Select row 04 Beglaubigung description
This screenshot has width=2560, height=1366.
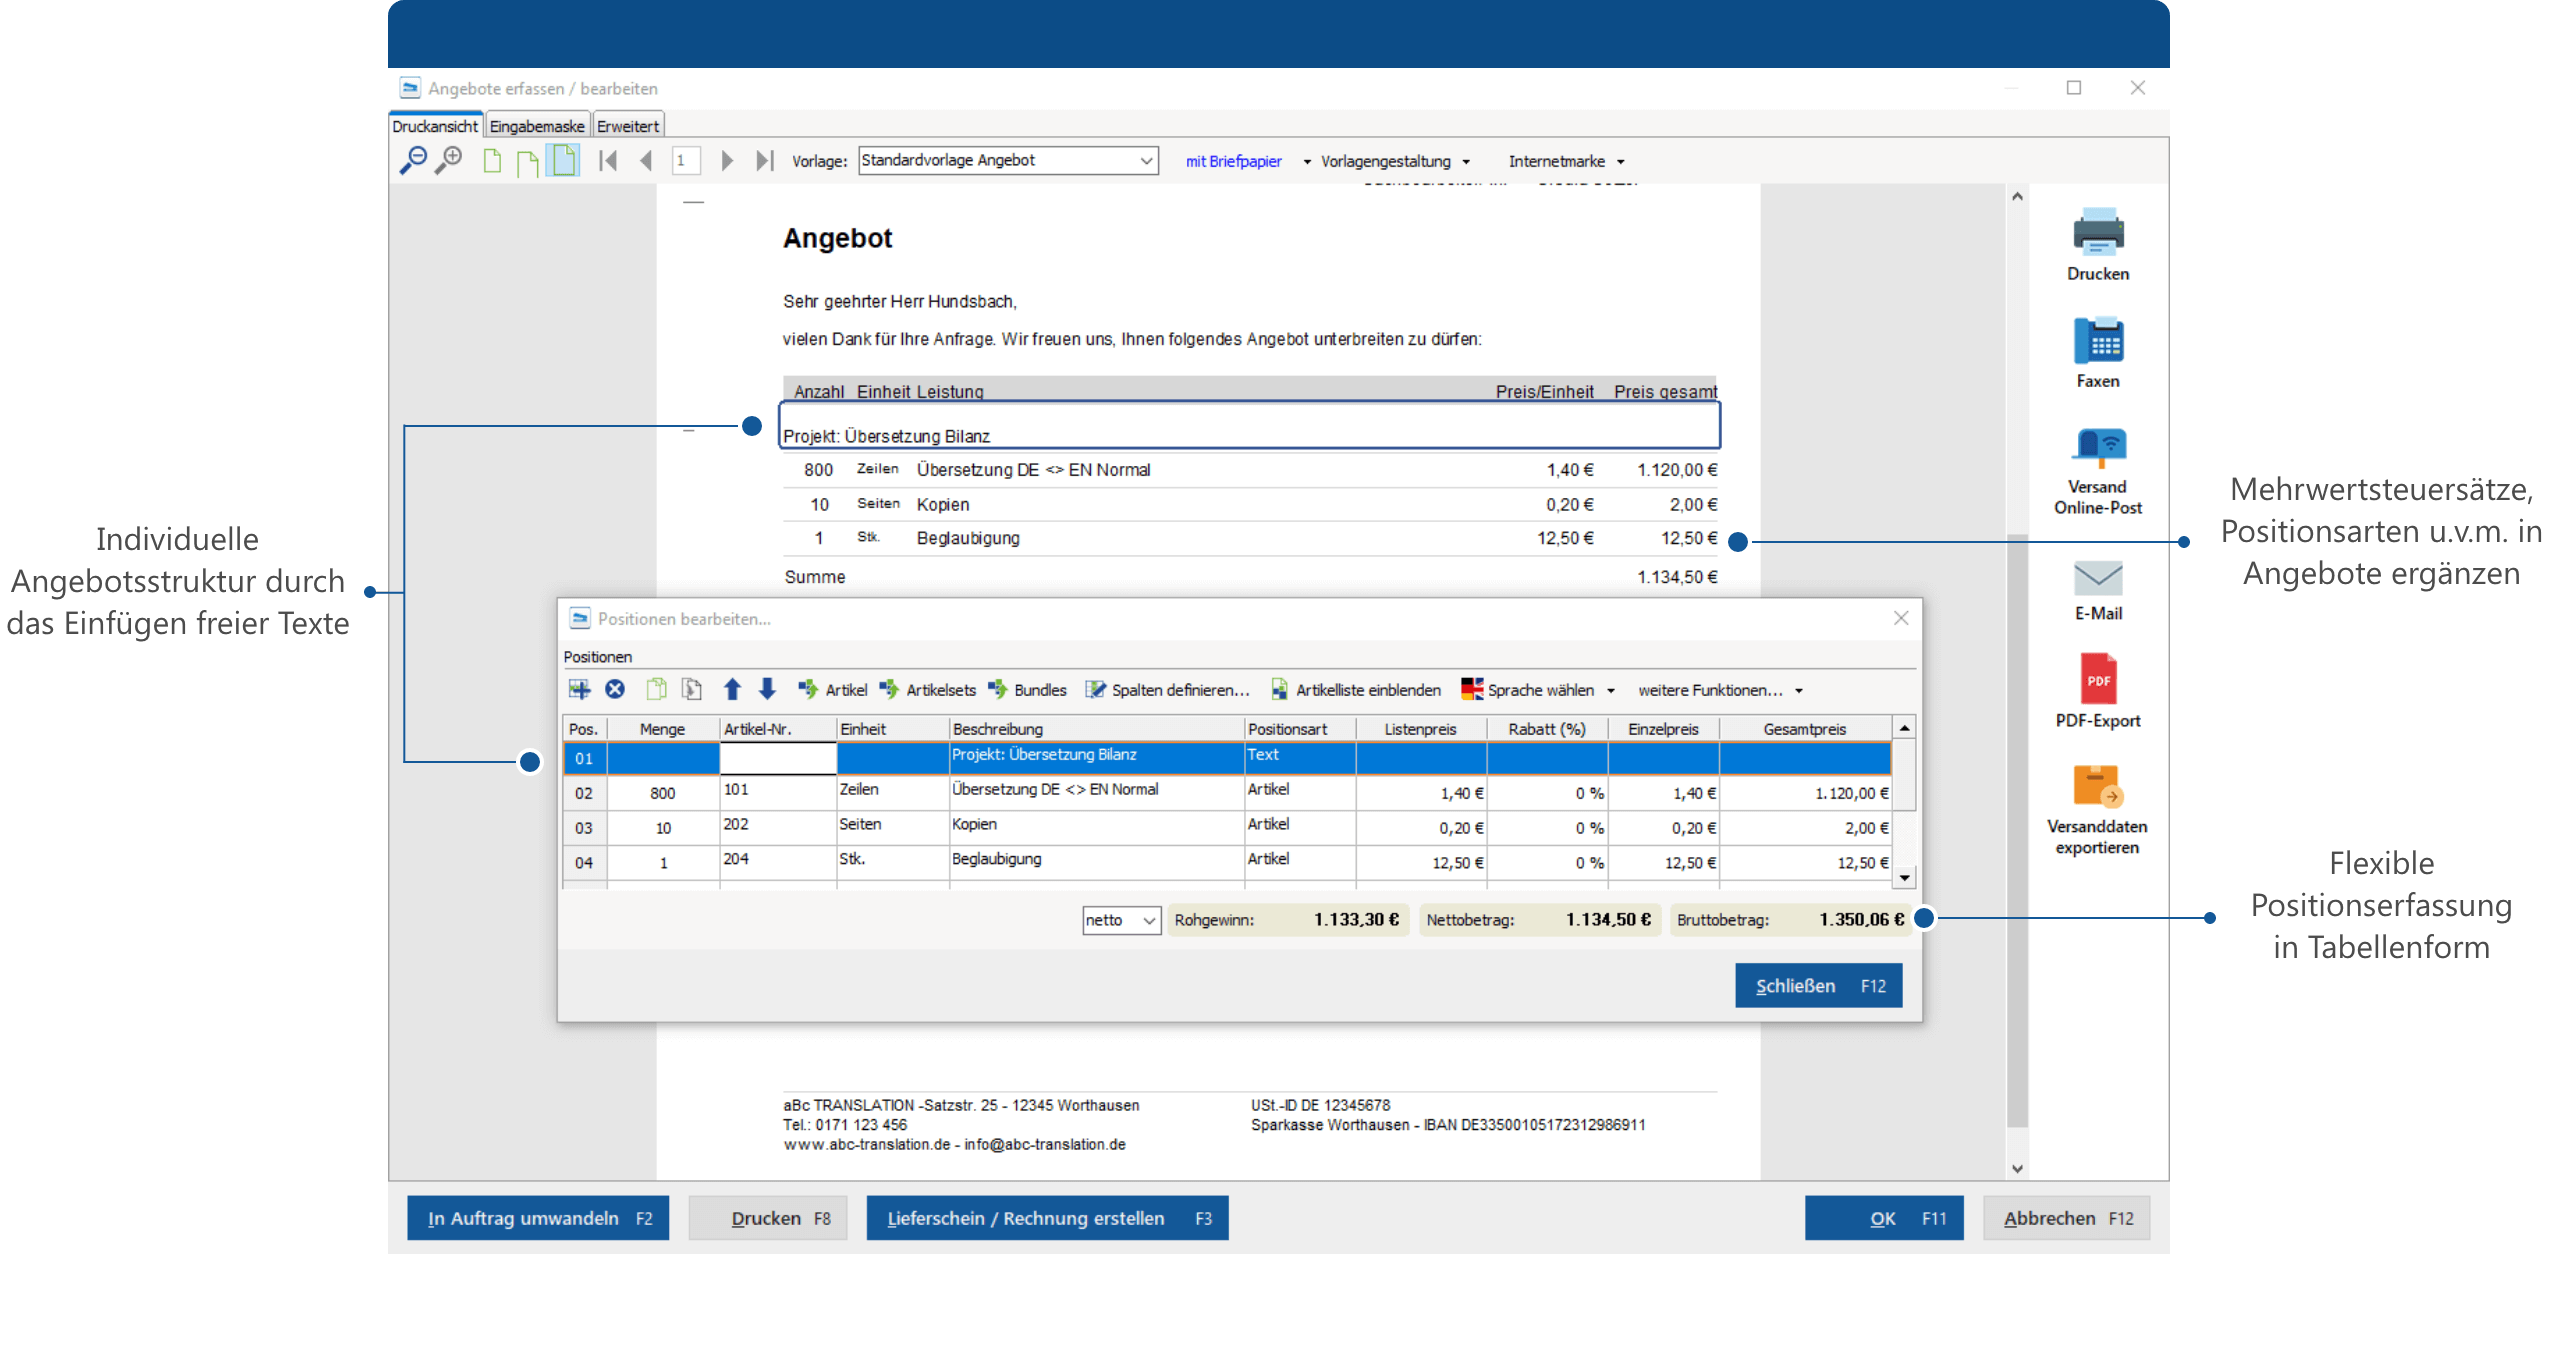coord(1096,861)
